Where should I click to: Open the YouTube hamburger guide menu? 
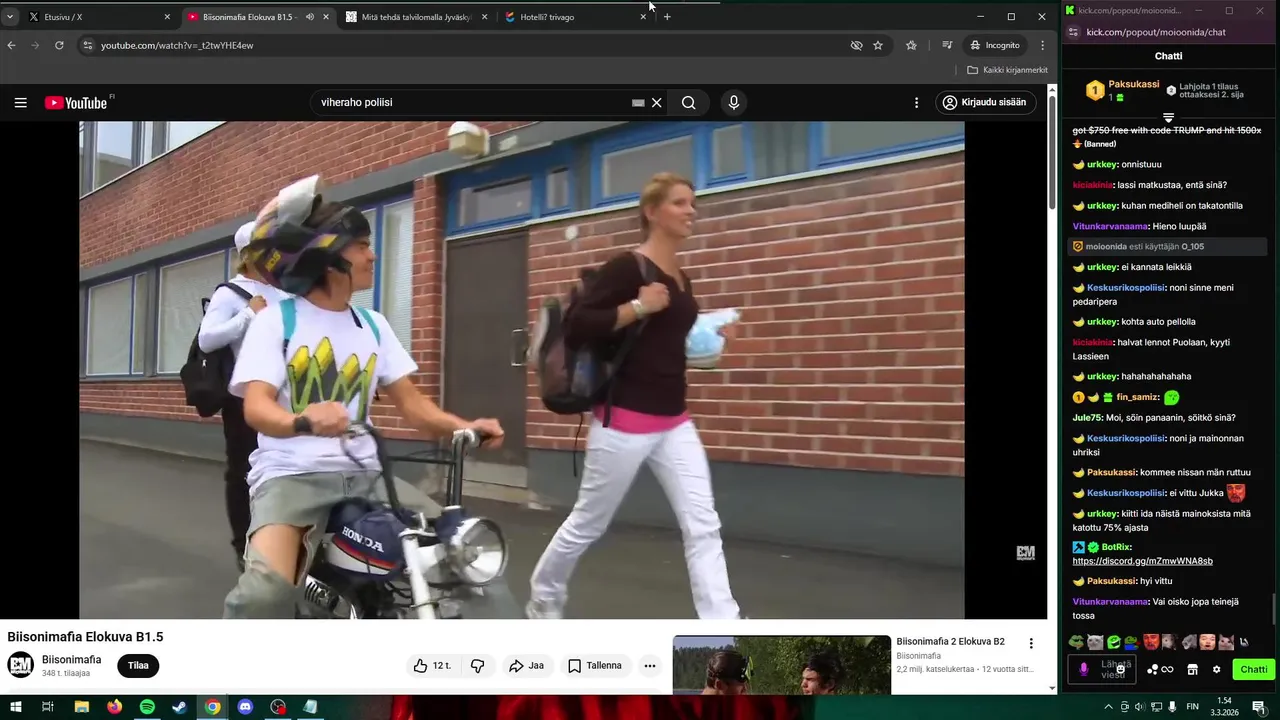[20, 102]
